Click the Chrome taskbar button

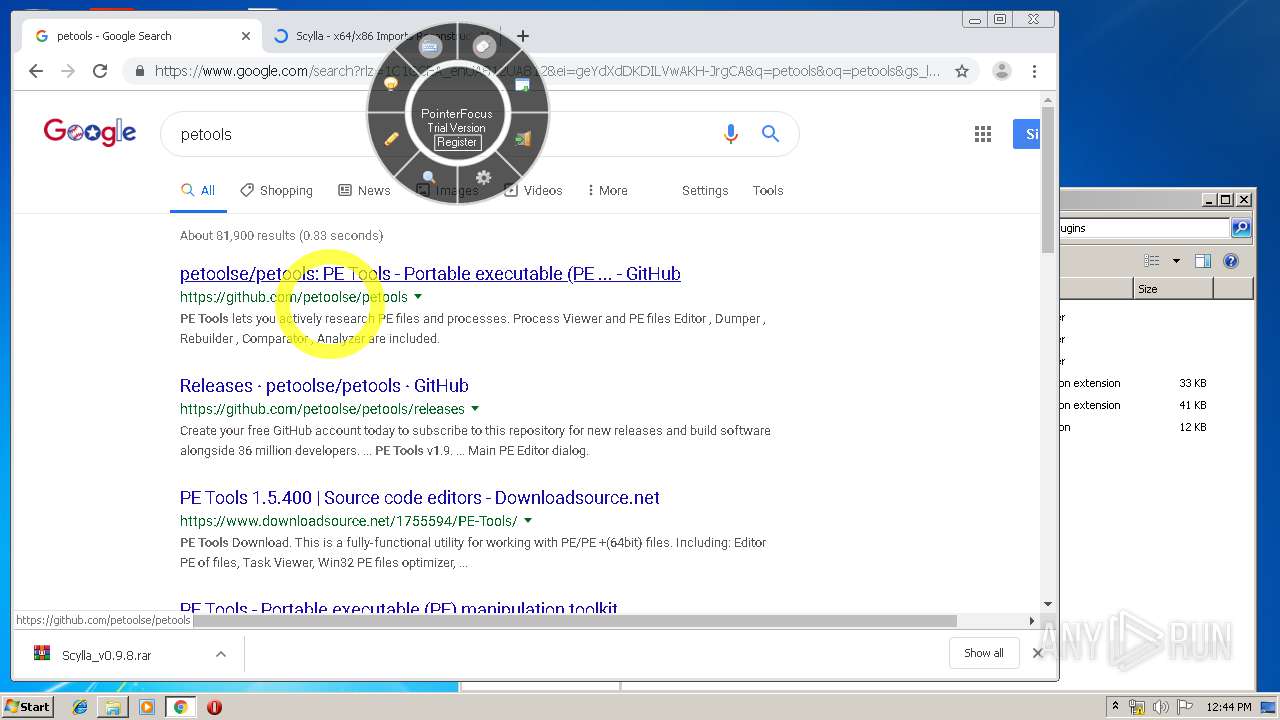click(x=180, y=707)
